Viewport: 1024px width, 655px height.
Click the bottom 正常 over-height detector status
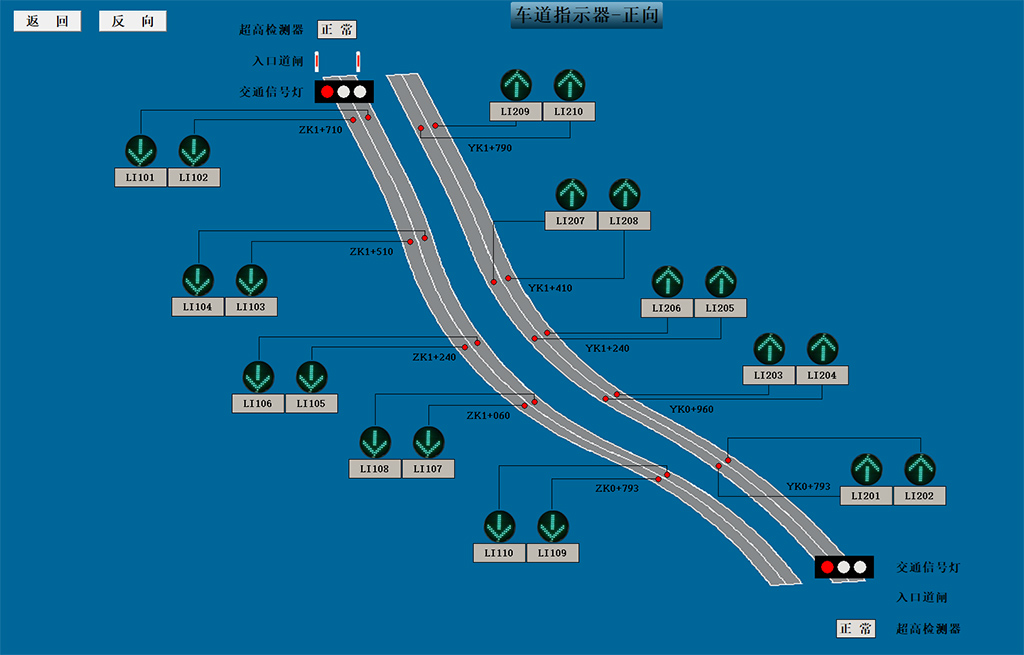tap(856, 629)
